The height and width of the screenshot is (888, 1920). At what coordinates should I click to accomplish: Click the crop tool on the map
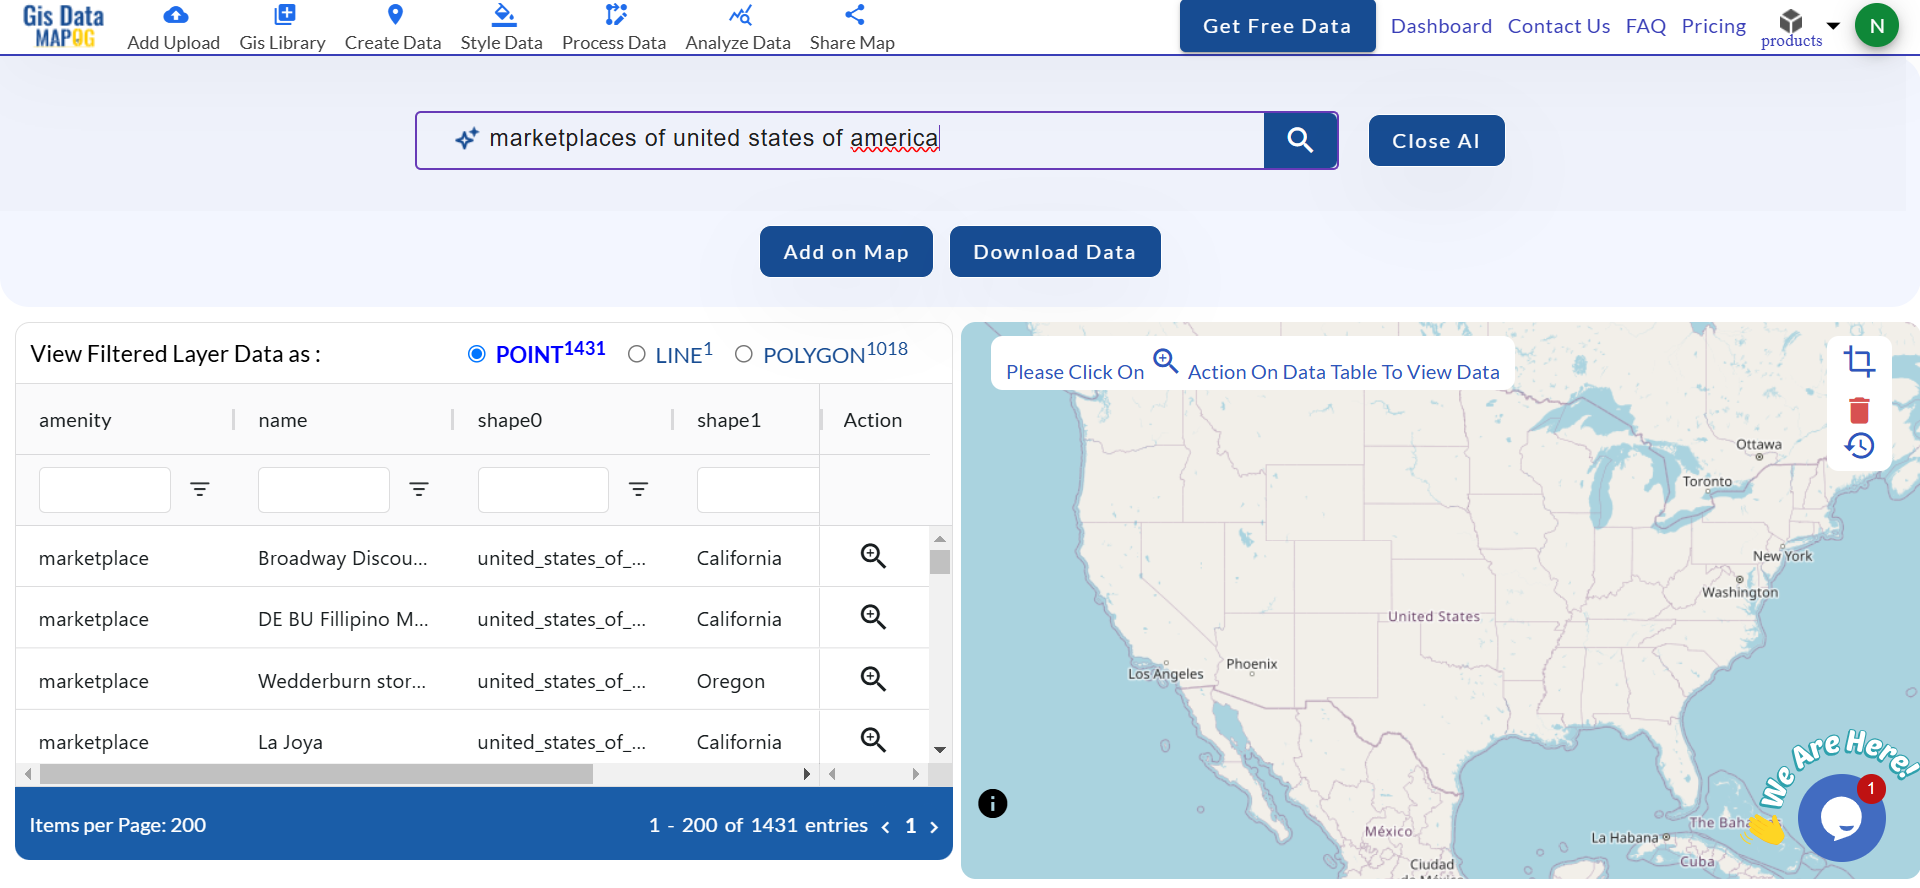1859,361
